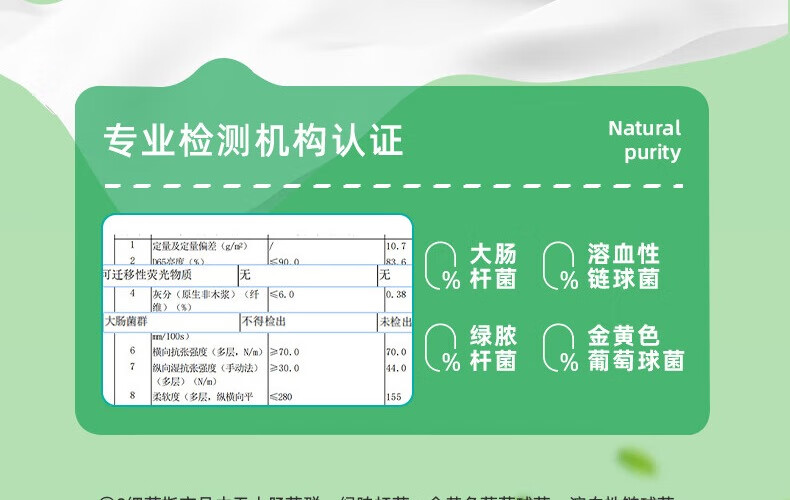790x500 pixels.
Task: Click the 大肠菌群 highlighted row label
Action: pos(125,322)
